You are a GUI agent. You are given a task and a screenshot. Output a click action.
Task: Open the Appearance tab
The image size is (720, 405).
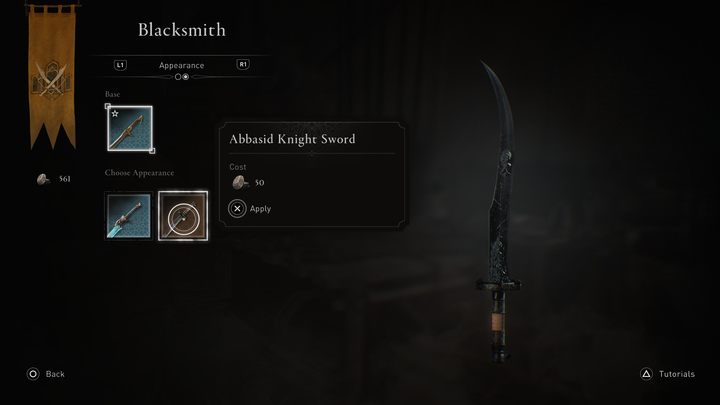point(181,65)
